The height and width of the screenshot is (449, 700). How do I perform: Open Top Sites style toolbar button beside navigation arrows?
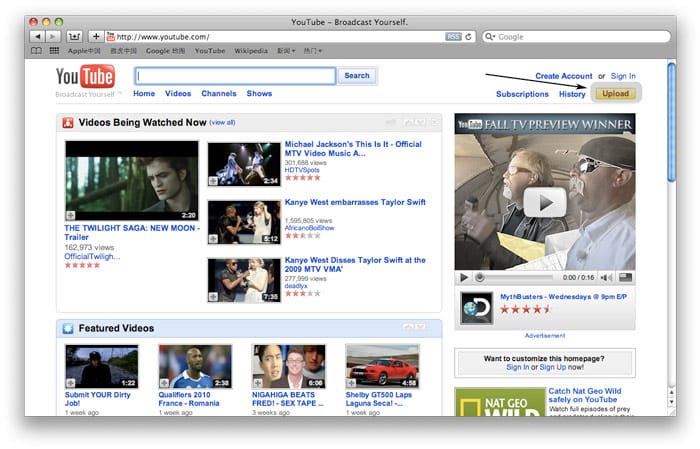pyautogui.click(x=74, y=37)
